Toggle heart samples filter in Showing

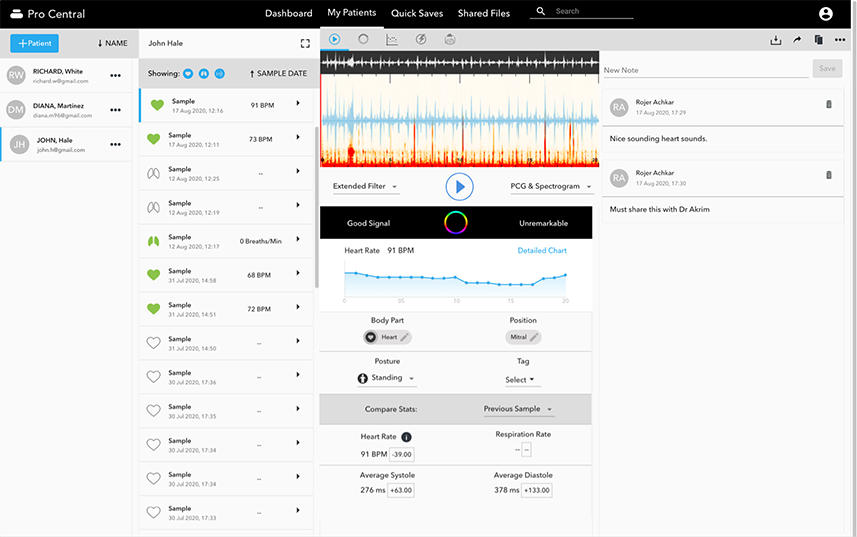pos(189,74)
